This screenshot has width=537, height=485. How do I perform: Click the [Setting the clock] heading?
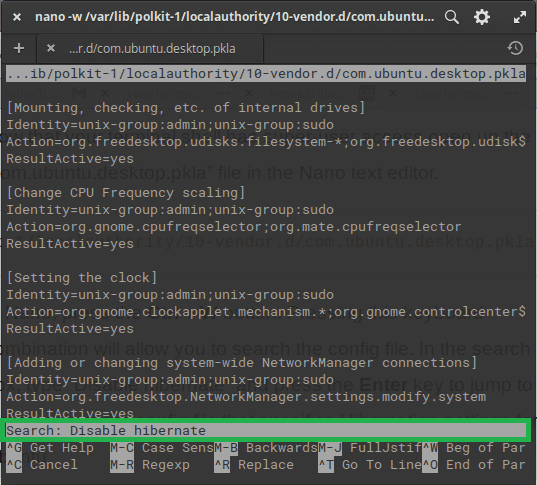[82, 278]
